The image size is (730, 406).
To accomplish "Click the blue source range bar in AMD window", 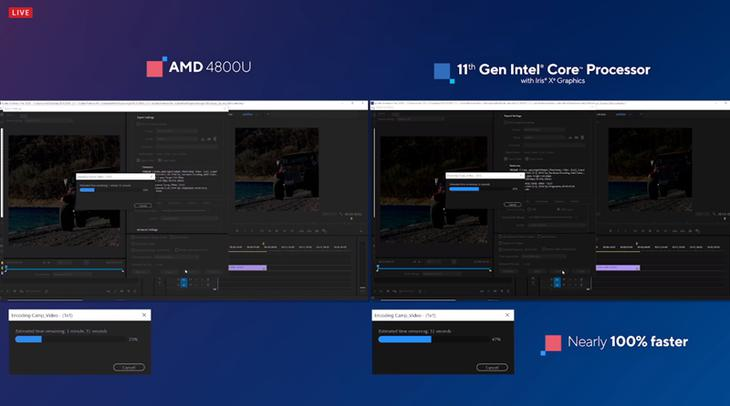I will coord(64,269).
